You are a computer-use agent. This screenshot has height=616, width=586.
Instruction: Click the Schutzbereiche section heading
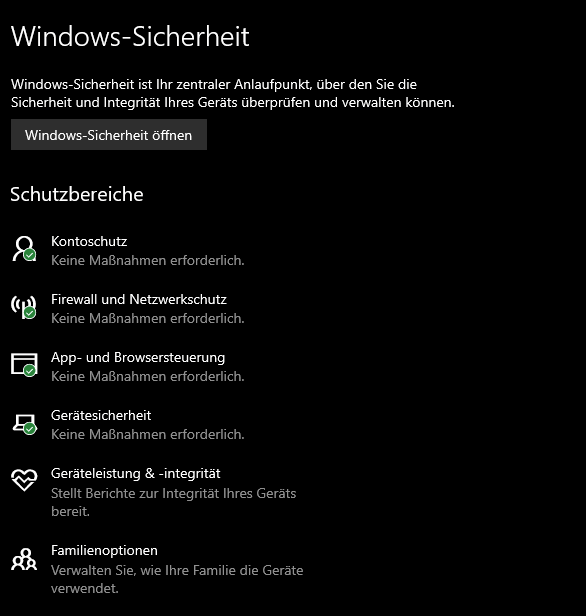click(x=77, y=194)
